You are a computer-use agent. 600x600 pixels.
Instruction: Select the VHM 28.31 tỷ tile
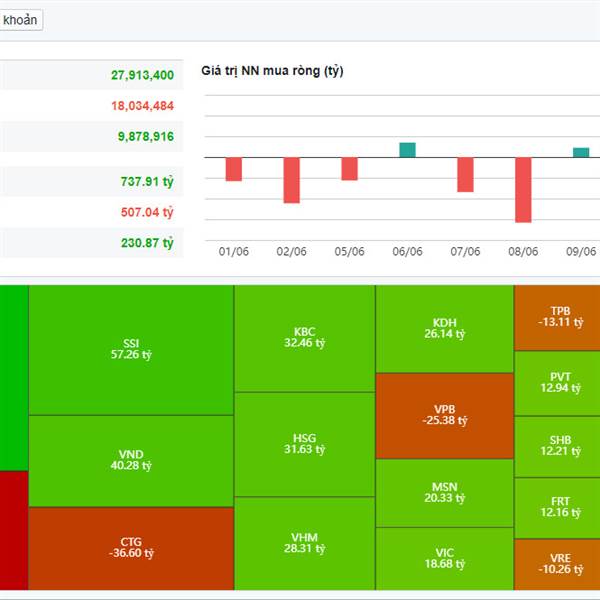click(x=305, y=543)
